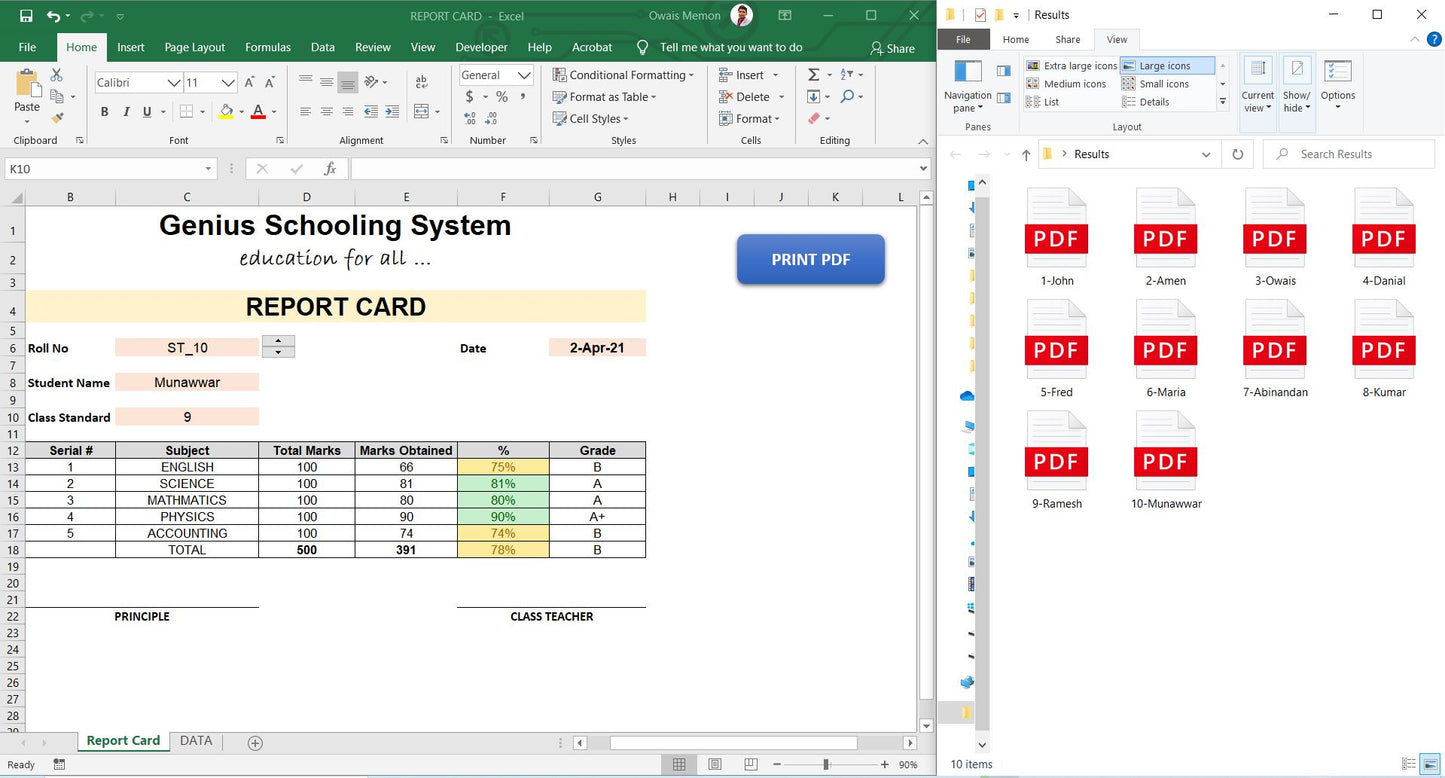1445x778 pixels.
Task: Open the Calibri font name dropdown
Action: tap(174, 83)
